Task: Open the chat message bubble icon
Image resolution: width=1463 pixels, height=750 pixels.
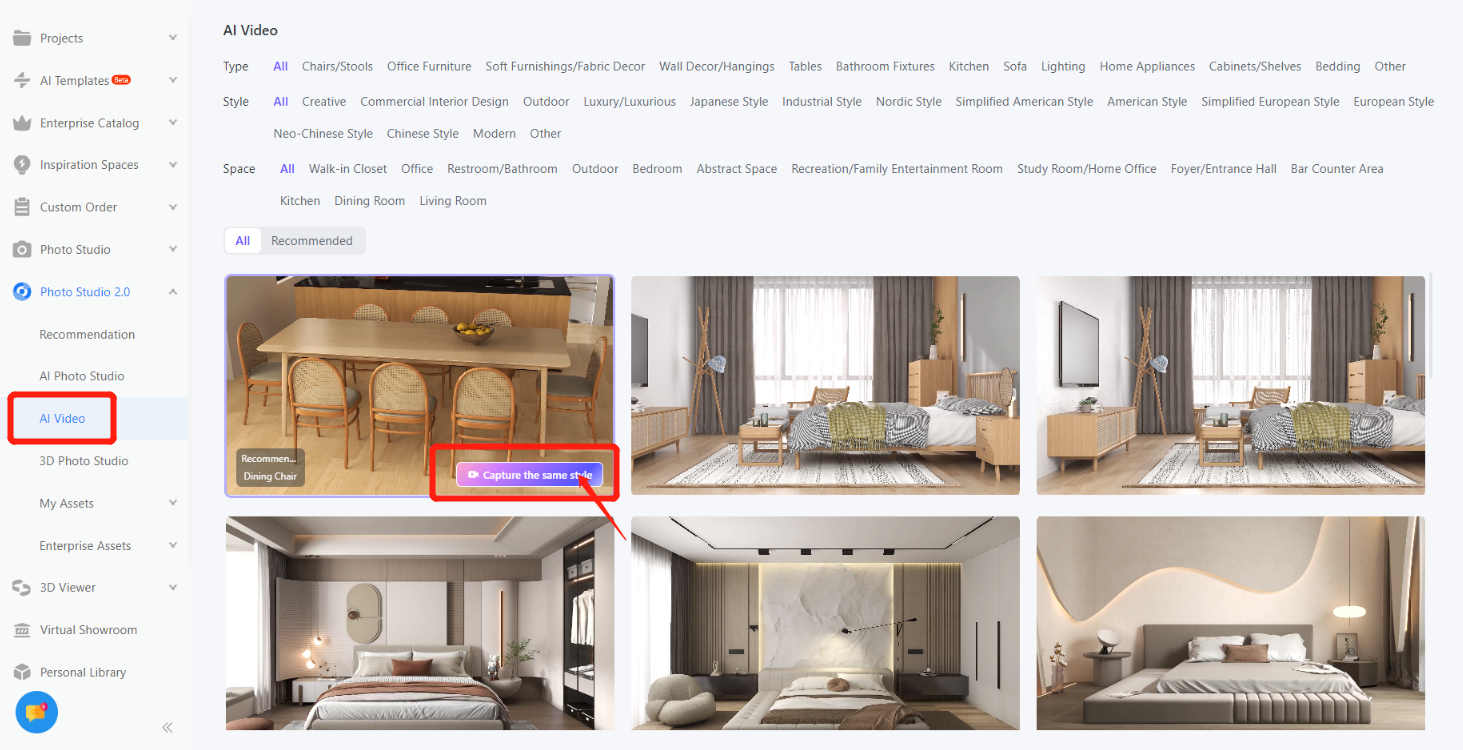Action: tap(37, 713)
